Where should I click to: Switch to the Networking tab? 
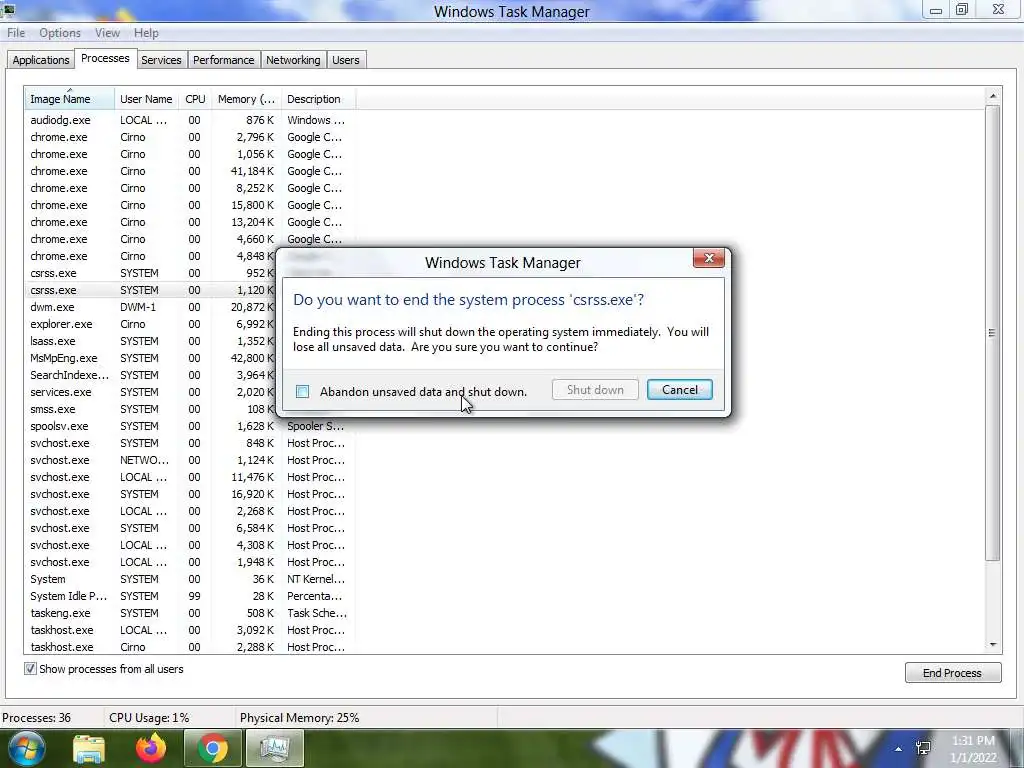tap(293, 60)
